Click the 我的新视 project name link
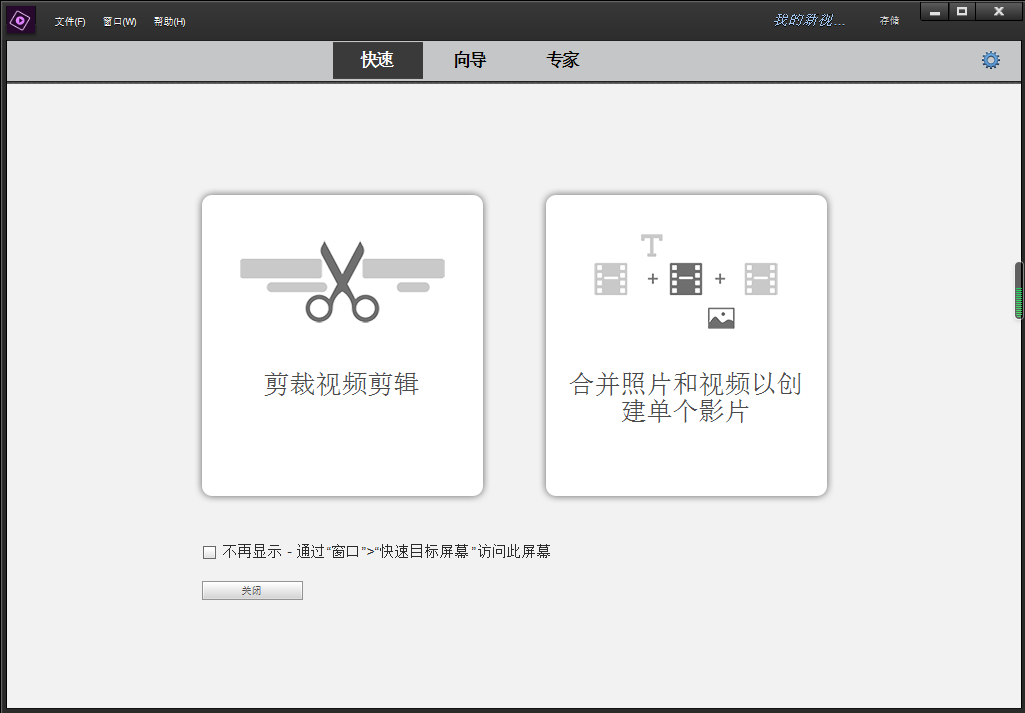The image size is (1025, 713). [806, 19]
